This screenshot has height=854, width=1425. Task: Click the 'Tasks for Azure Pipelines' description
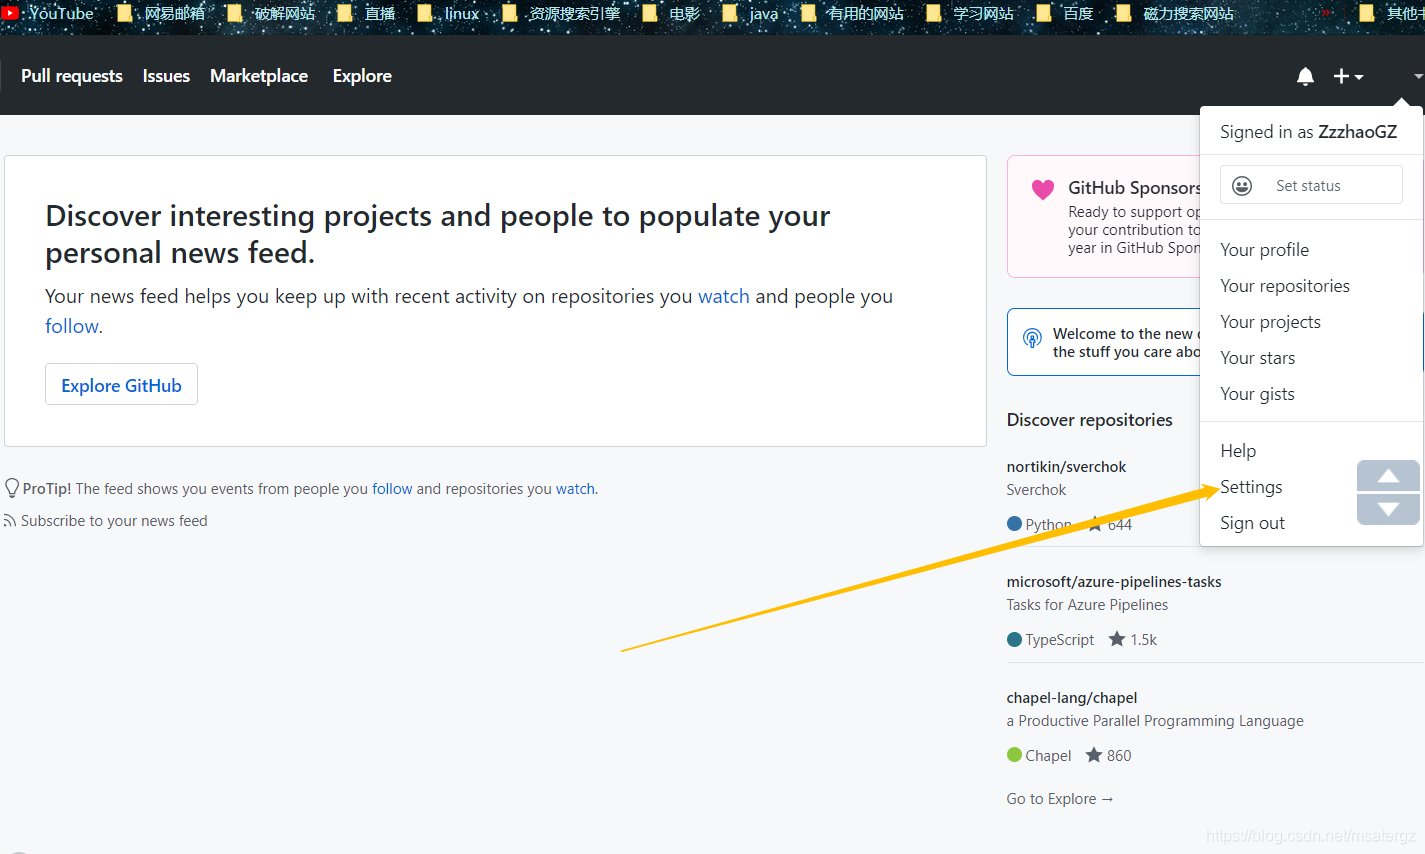(x=1087, y=605)
